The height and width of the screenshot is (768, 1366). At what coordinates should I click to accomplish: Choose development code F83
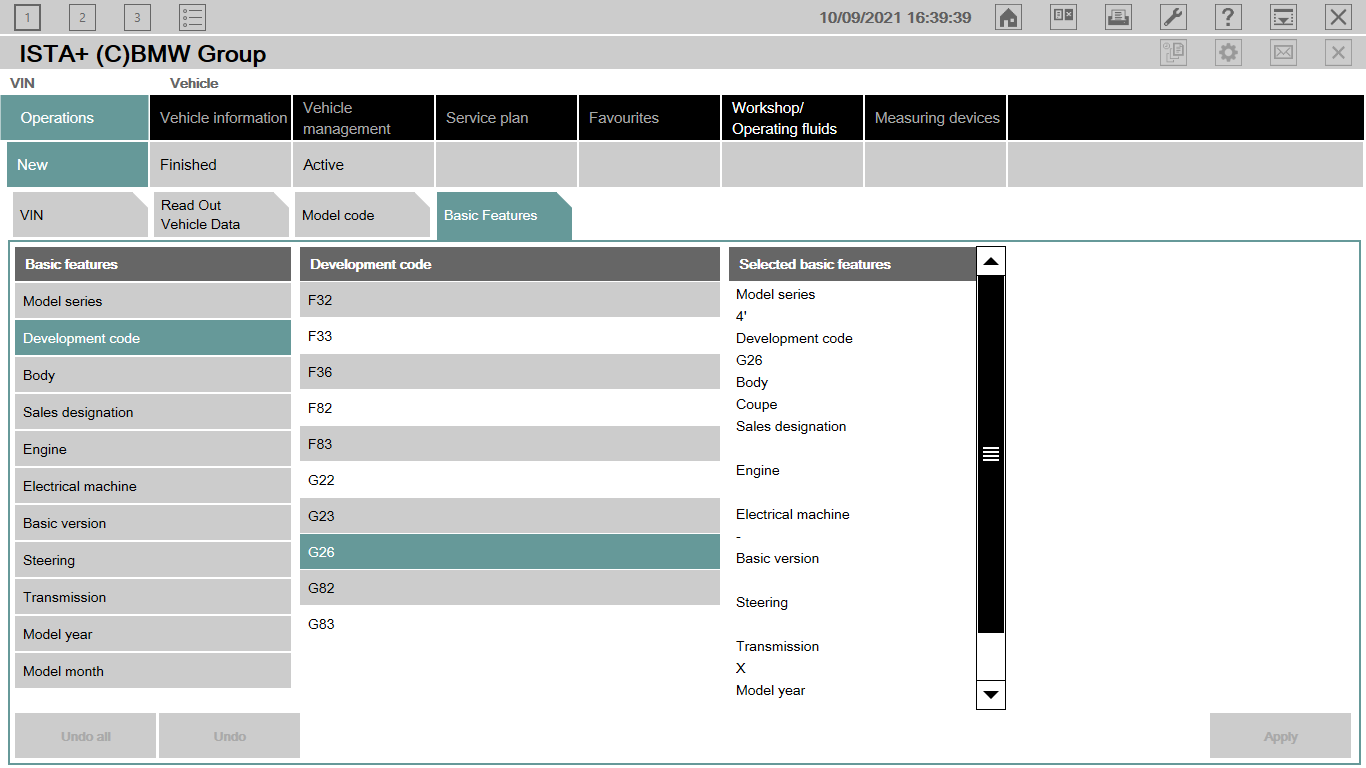pos(510,444)
